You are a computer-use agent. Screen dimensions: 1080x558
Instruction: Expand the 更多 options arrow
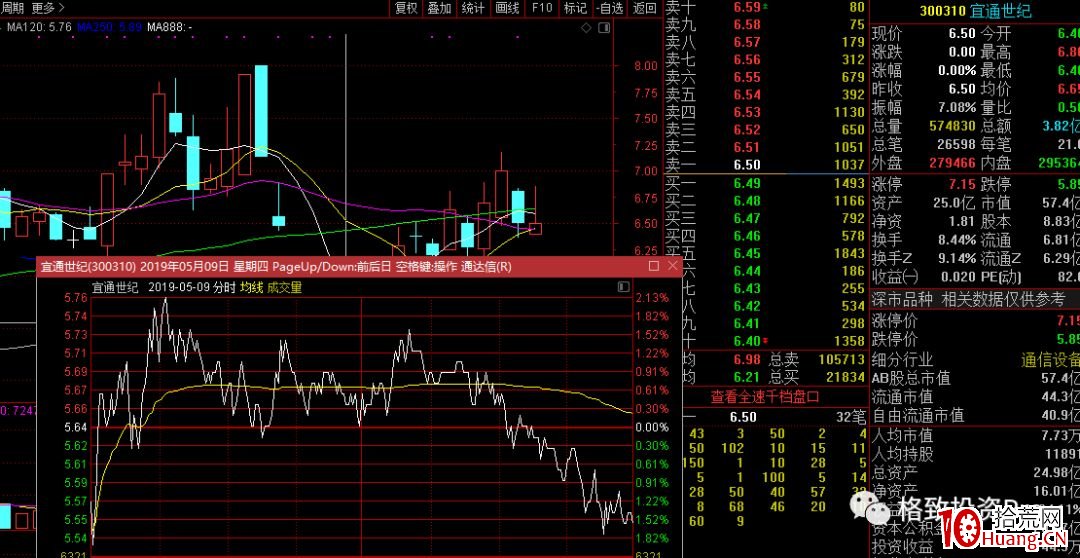[48, 8]
